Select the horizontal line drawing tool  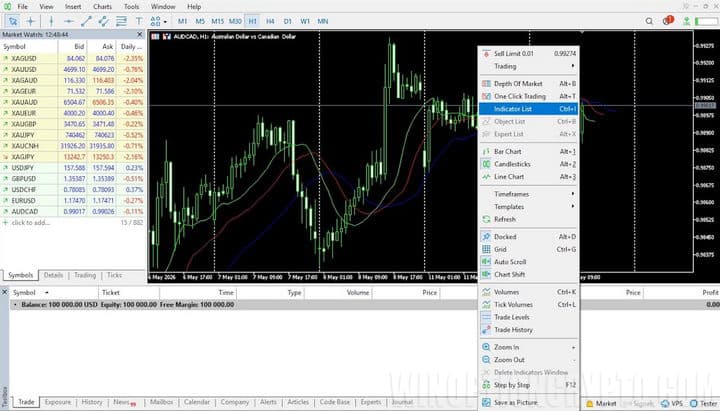68,21
